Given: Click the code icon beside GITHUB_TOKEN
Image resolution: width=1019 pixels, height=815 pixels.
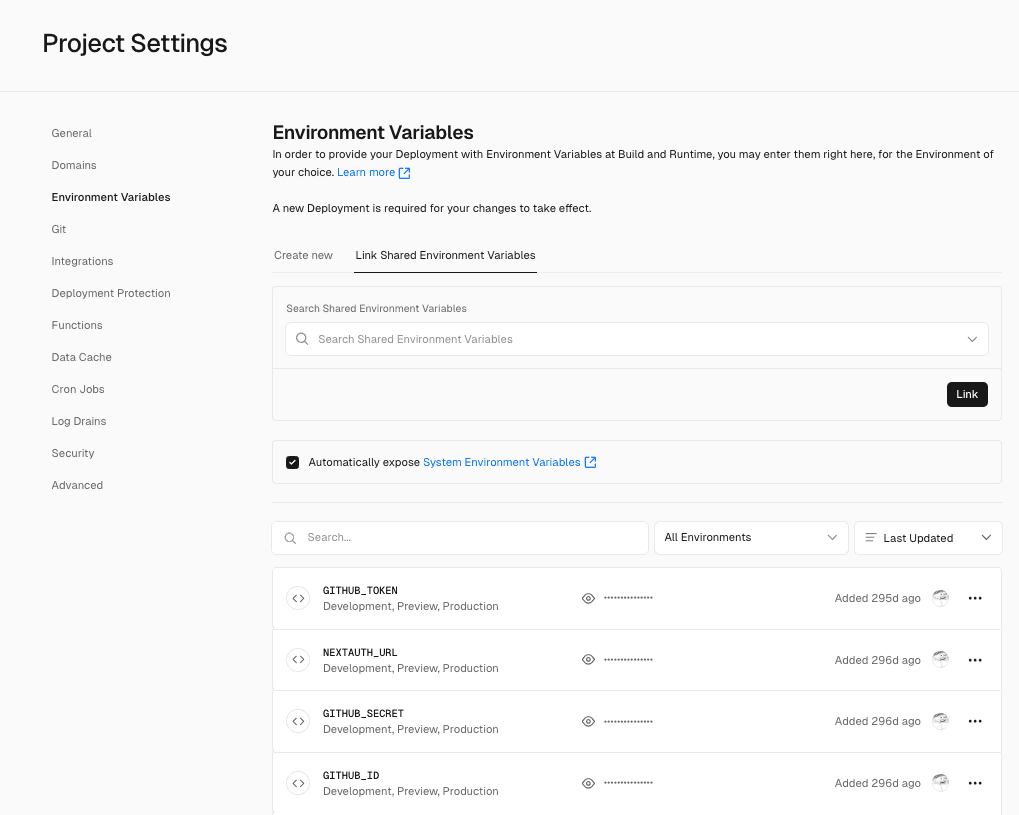Looking at the screenshot, I should [298, 598].
